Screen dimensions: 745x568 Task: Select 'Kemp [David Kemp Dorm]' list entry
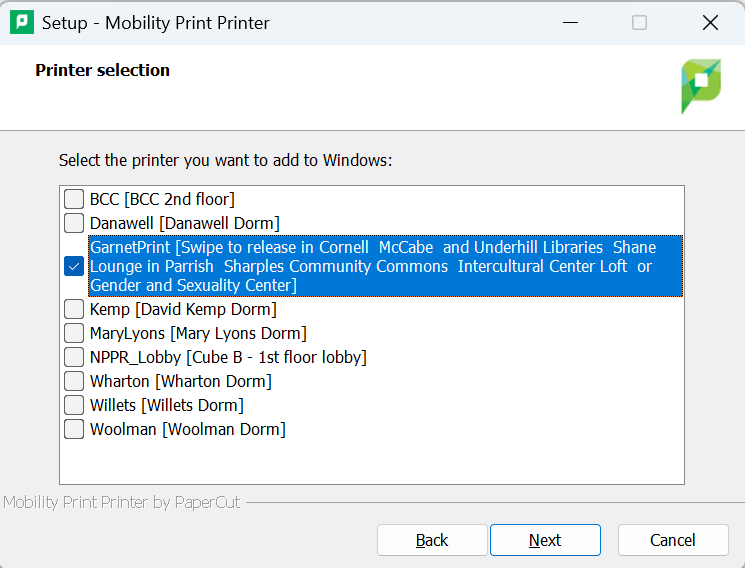(183, 309)
